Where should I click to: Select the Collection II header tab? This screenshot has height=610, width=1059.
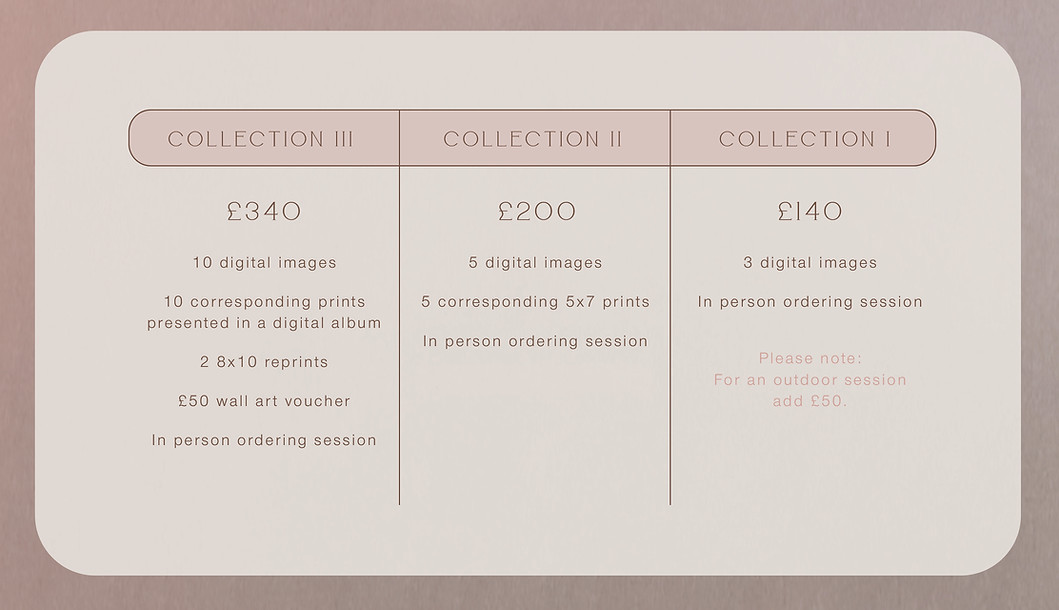(x=533, y=139)
